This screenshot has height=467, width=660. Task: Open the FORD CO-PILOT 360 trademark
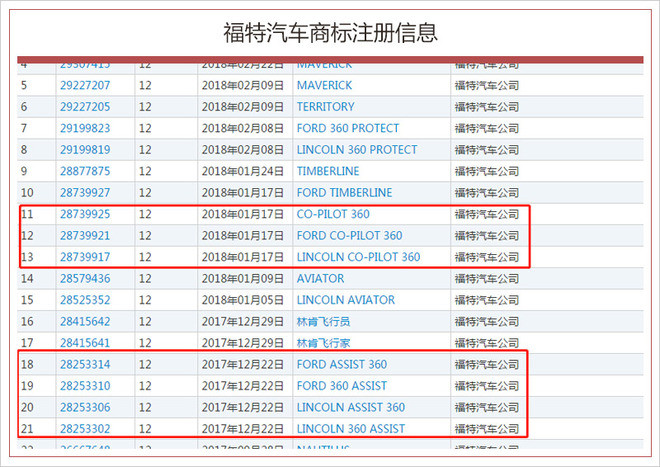coord(349,236)
